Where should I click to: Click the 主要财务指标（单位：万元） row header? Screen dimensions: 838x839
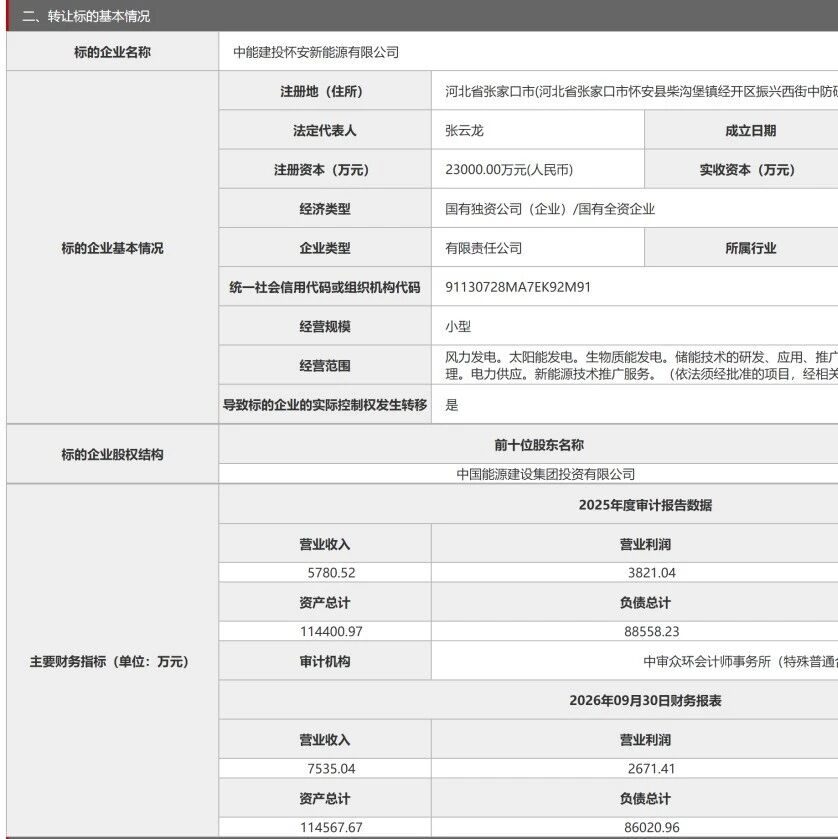click(x=110, y=661)
